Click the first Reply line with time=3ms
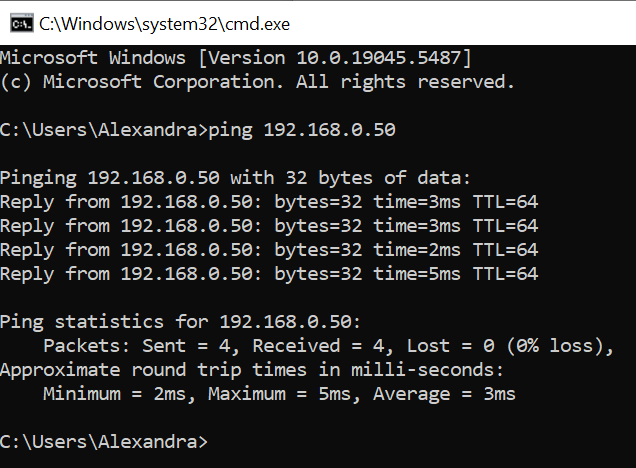This screenshot has height=468, width=636. (x=269, y=202)
